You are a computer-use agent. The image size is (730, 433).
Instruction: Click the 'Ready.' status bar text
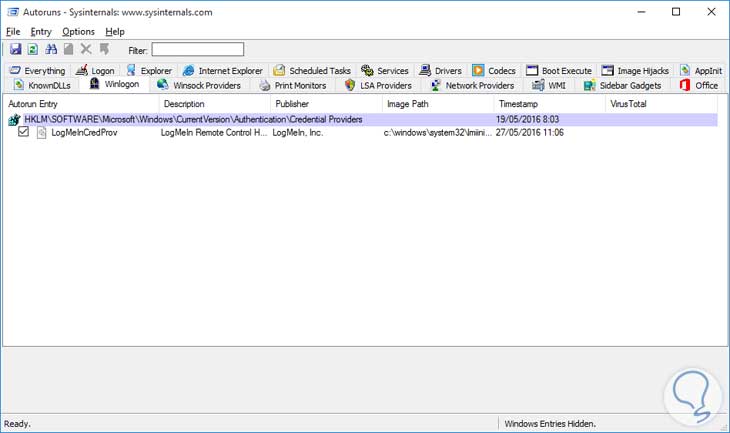[x=17, y=424]
